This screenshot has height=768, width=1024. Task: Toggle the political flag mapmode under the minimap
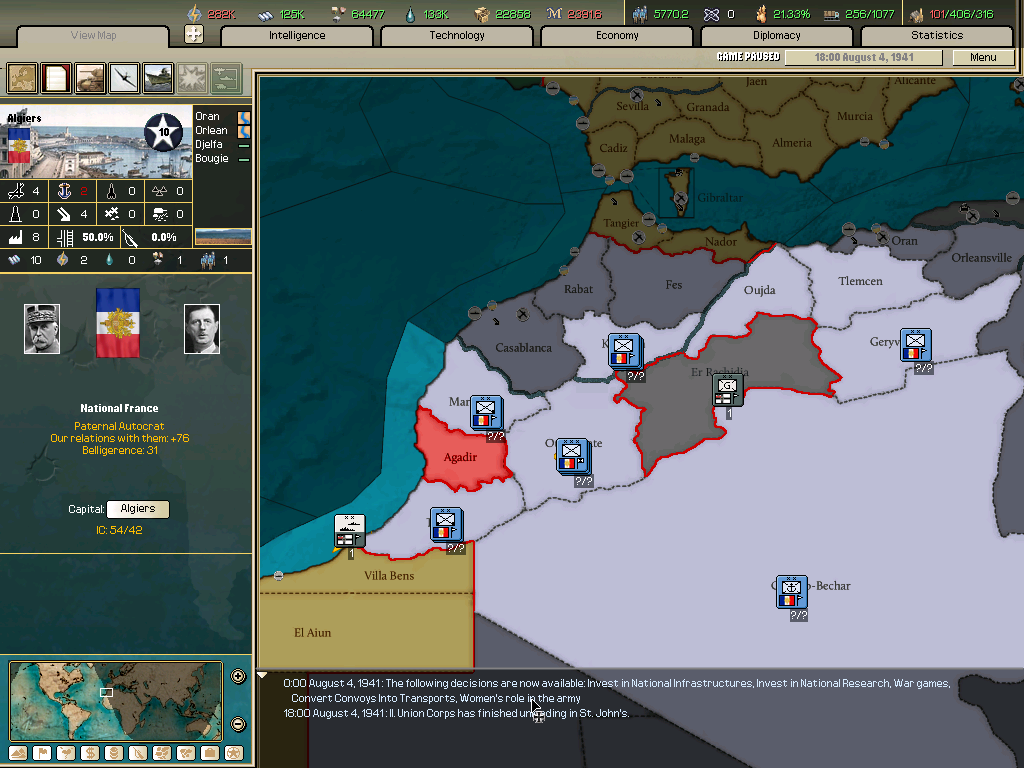pyautogui.click(x=41, y=753)
